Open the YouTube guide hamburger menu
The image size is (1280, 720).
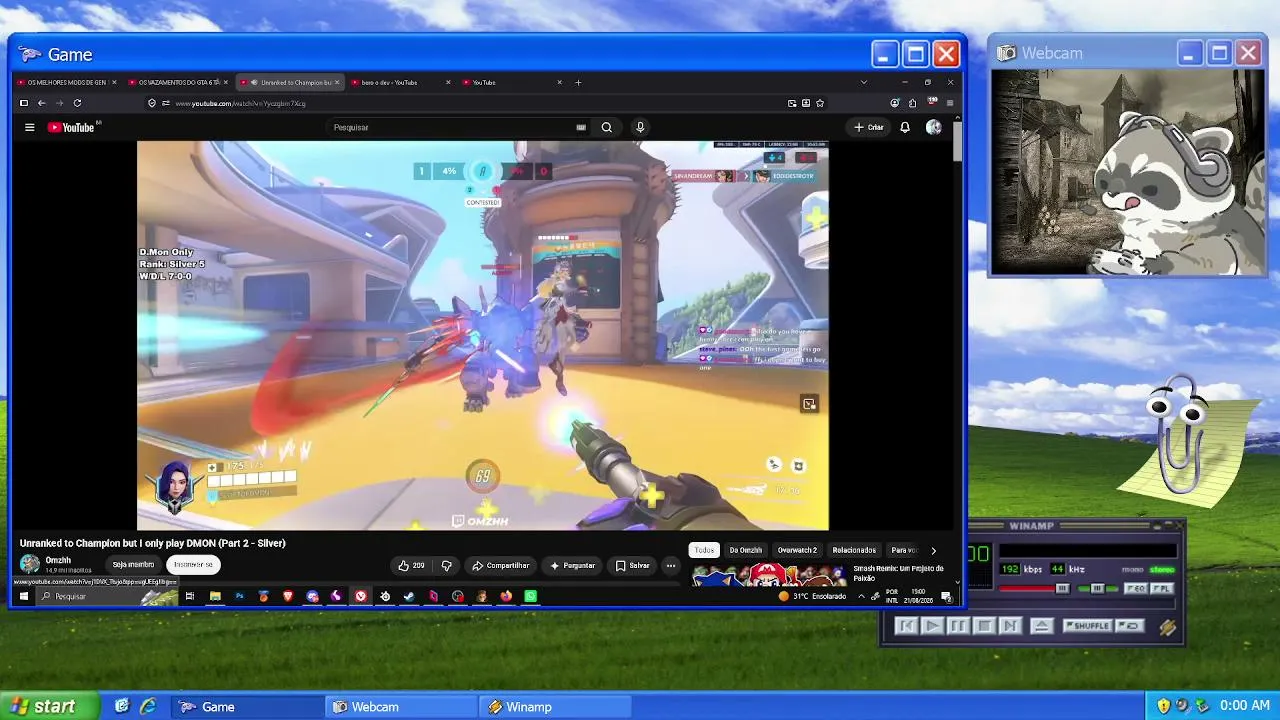coord(30,127)
